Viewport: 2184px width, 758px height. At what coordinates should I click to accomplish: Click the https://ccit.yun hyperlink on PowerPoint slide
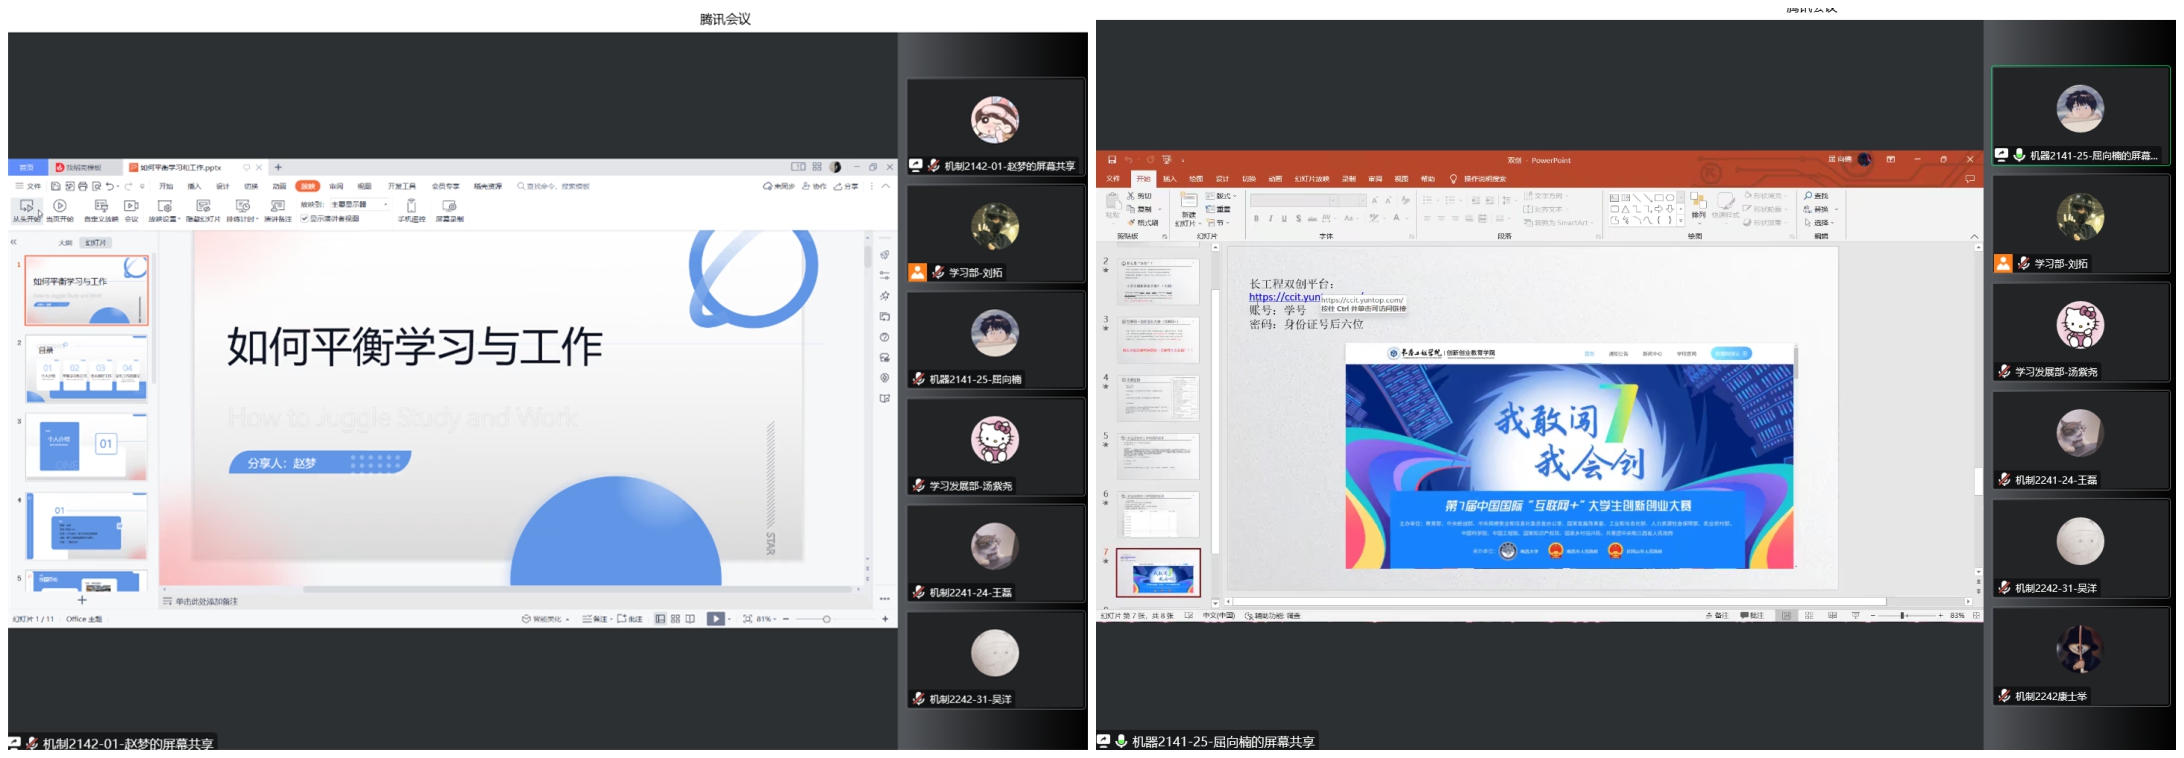click(1284, 297)
